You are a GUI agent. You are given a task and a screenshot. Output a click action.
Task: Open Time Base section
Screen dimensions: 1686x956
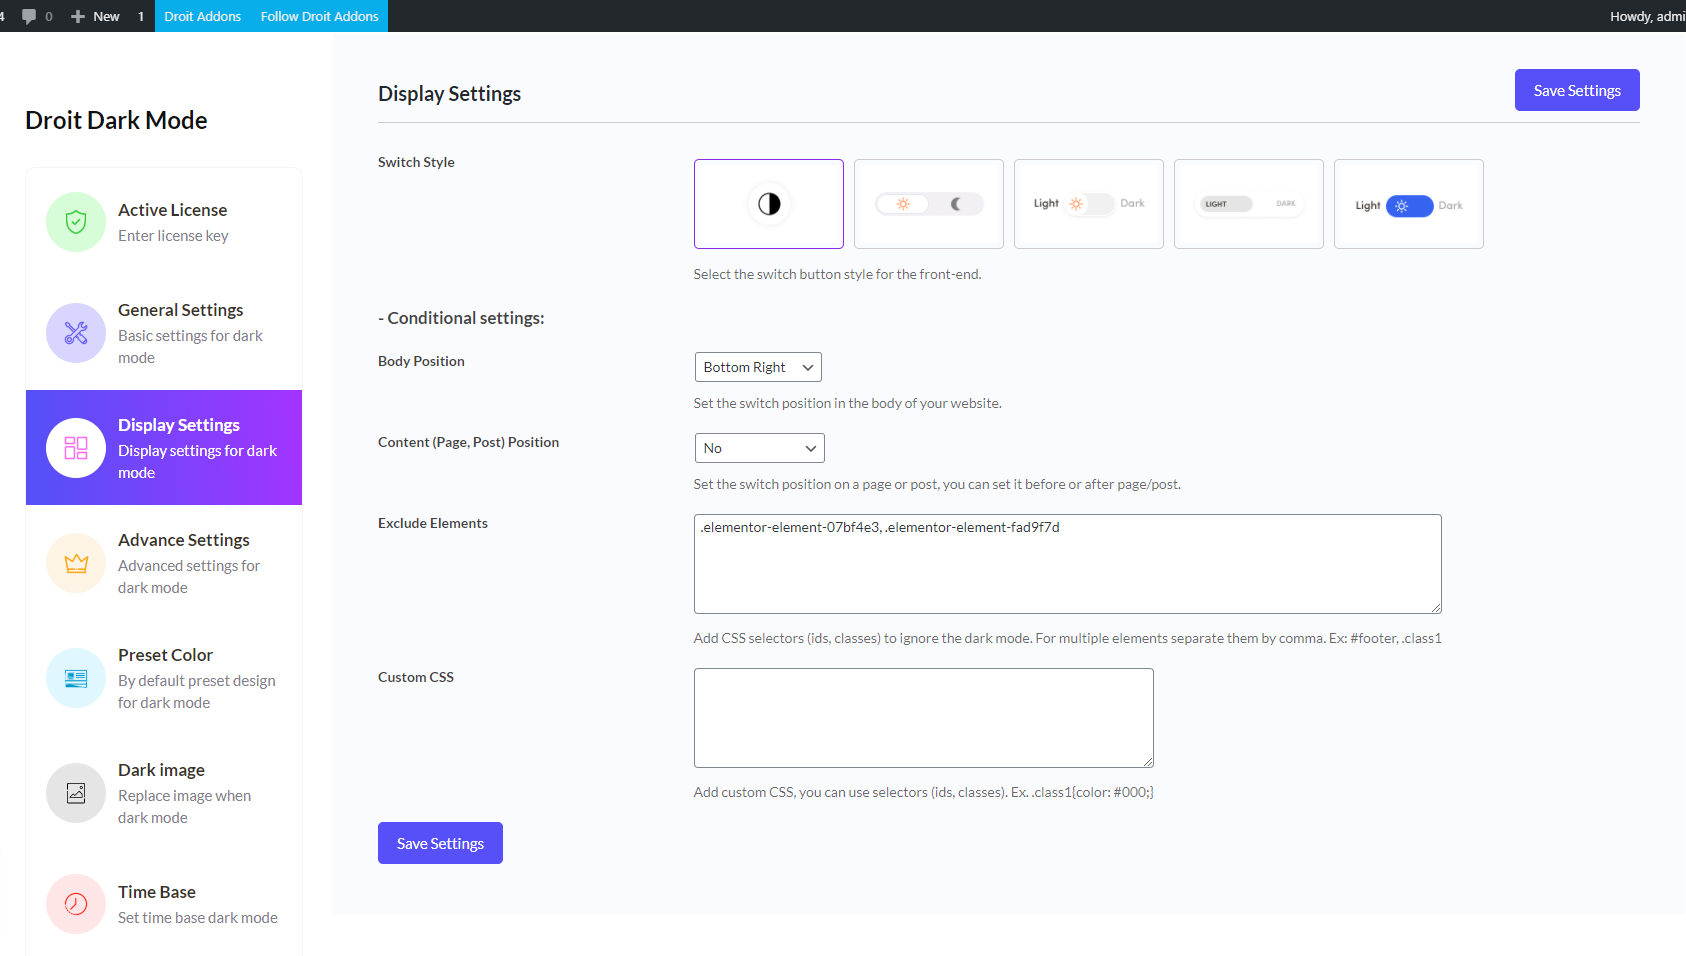(164, 904)
